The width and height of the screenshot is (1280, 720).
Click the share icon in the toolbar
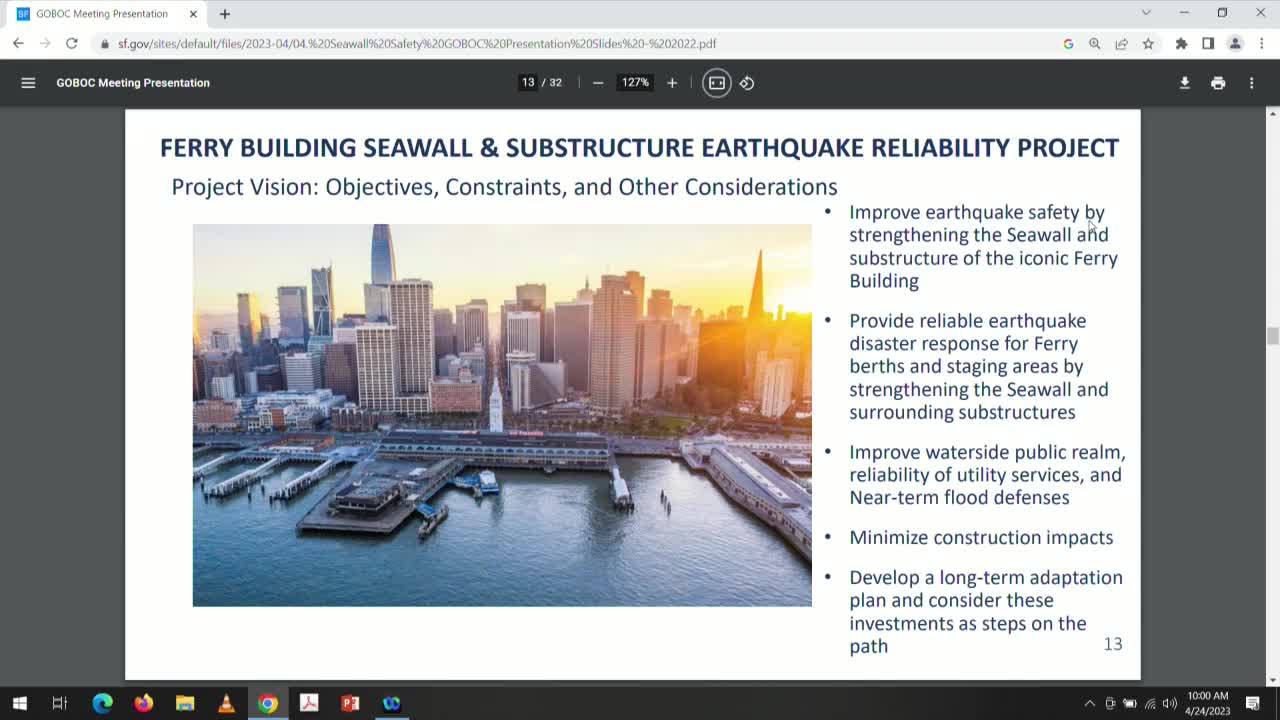pos(1122,44)
